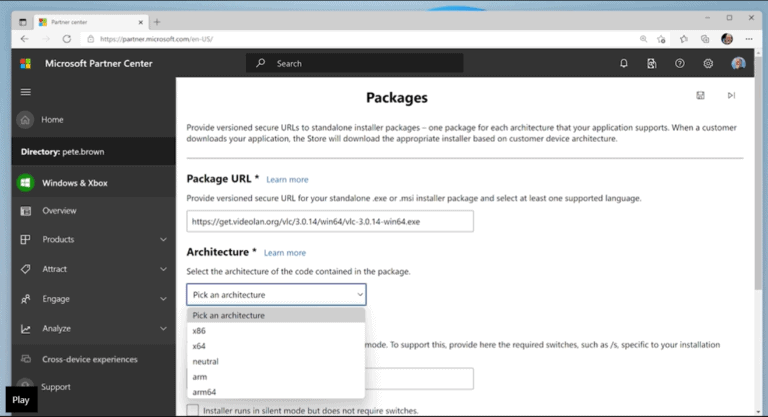Open the notifications bell icon
The height and width of the screenshot is (417, 768).
click(x=624, y=63)
